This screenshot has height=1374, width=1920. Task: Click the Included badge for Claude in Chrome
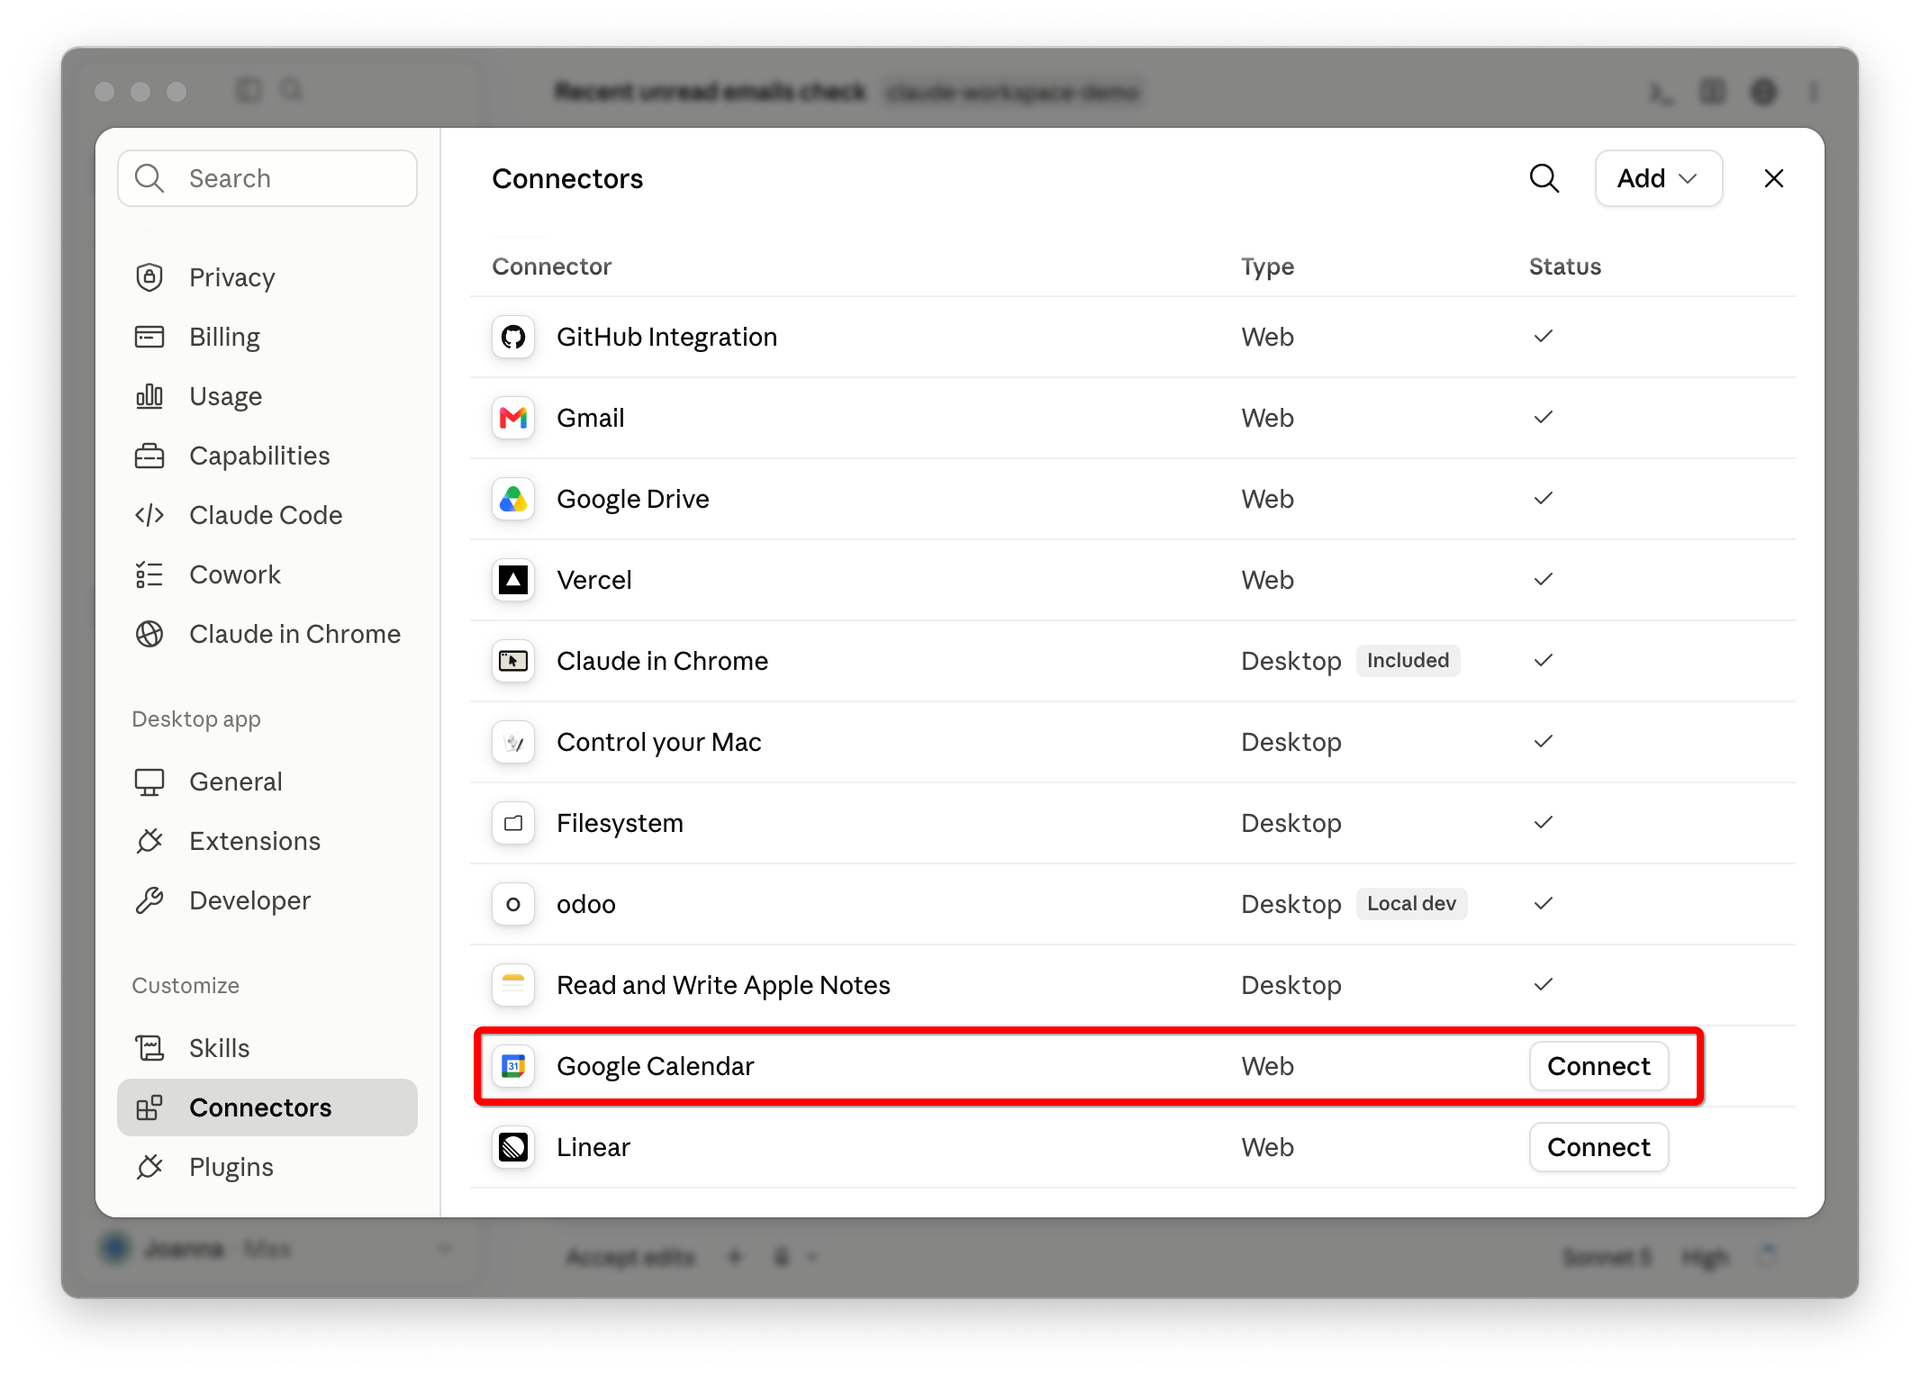pos(1408,661)
